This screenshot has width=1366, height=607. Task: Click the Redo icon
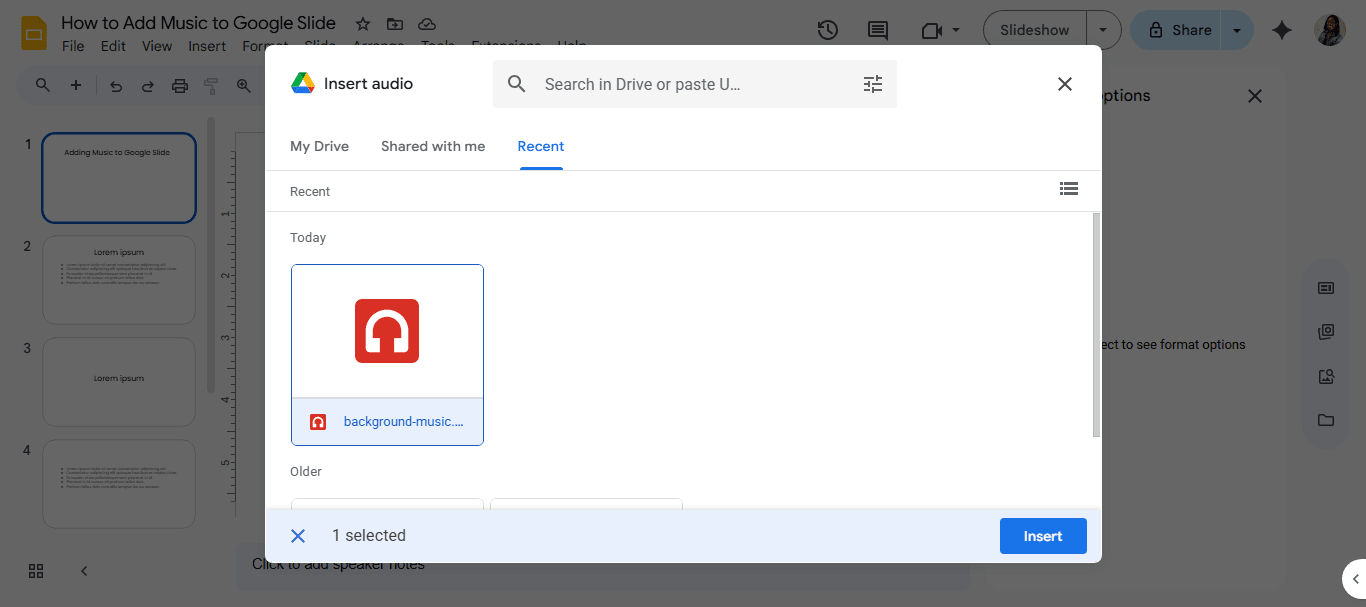(148, 86)
